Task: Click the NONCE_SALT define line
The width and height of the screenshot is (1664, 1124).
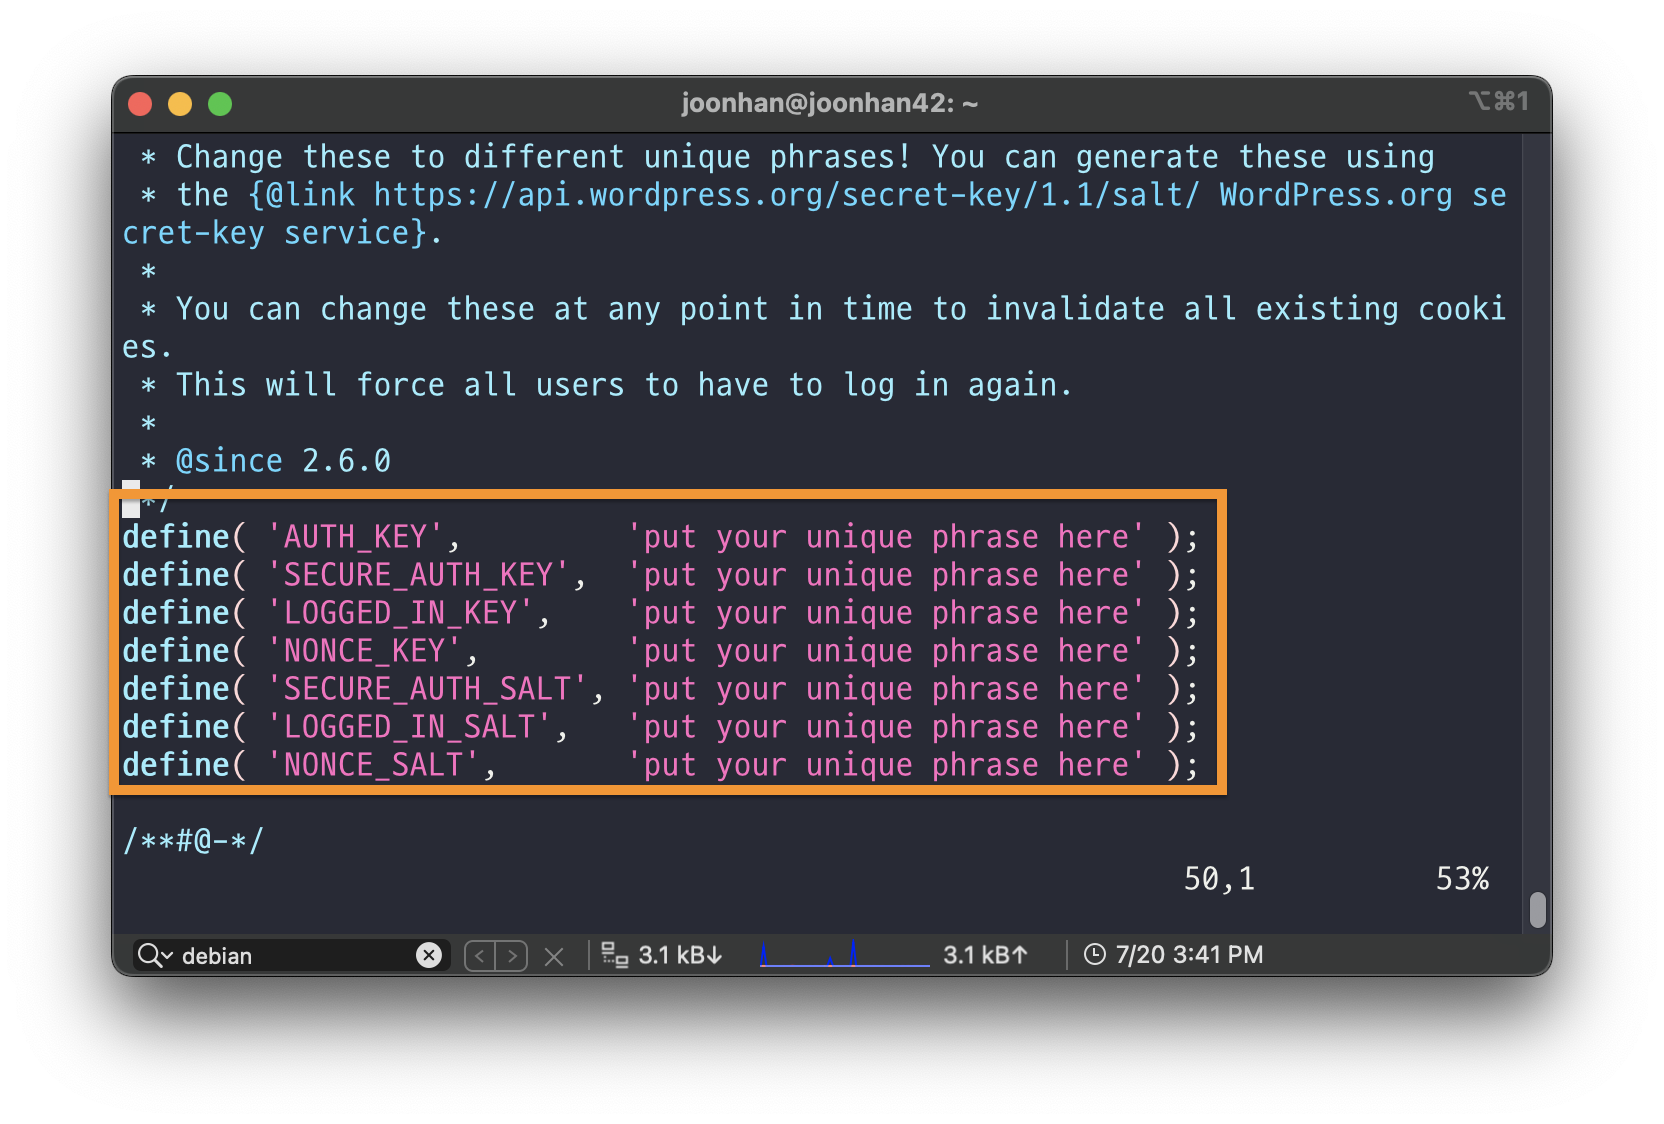Action: tap(660, 765)
